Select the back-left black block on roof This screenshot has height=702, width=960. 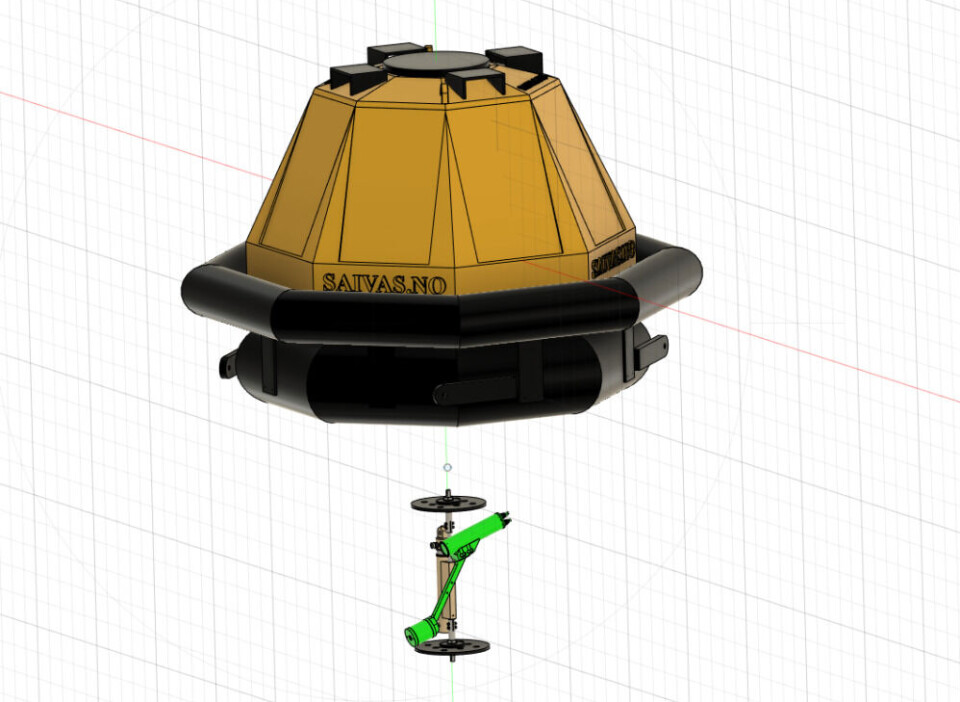397,52
